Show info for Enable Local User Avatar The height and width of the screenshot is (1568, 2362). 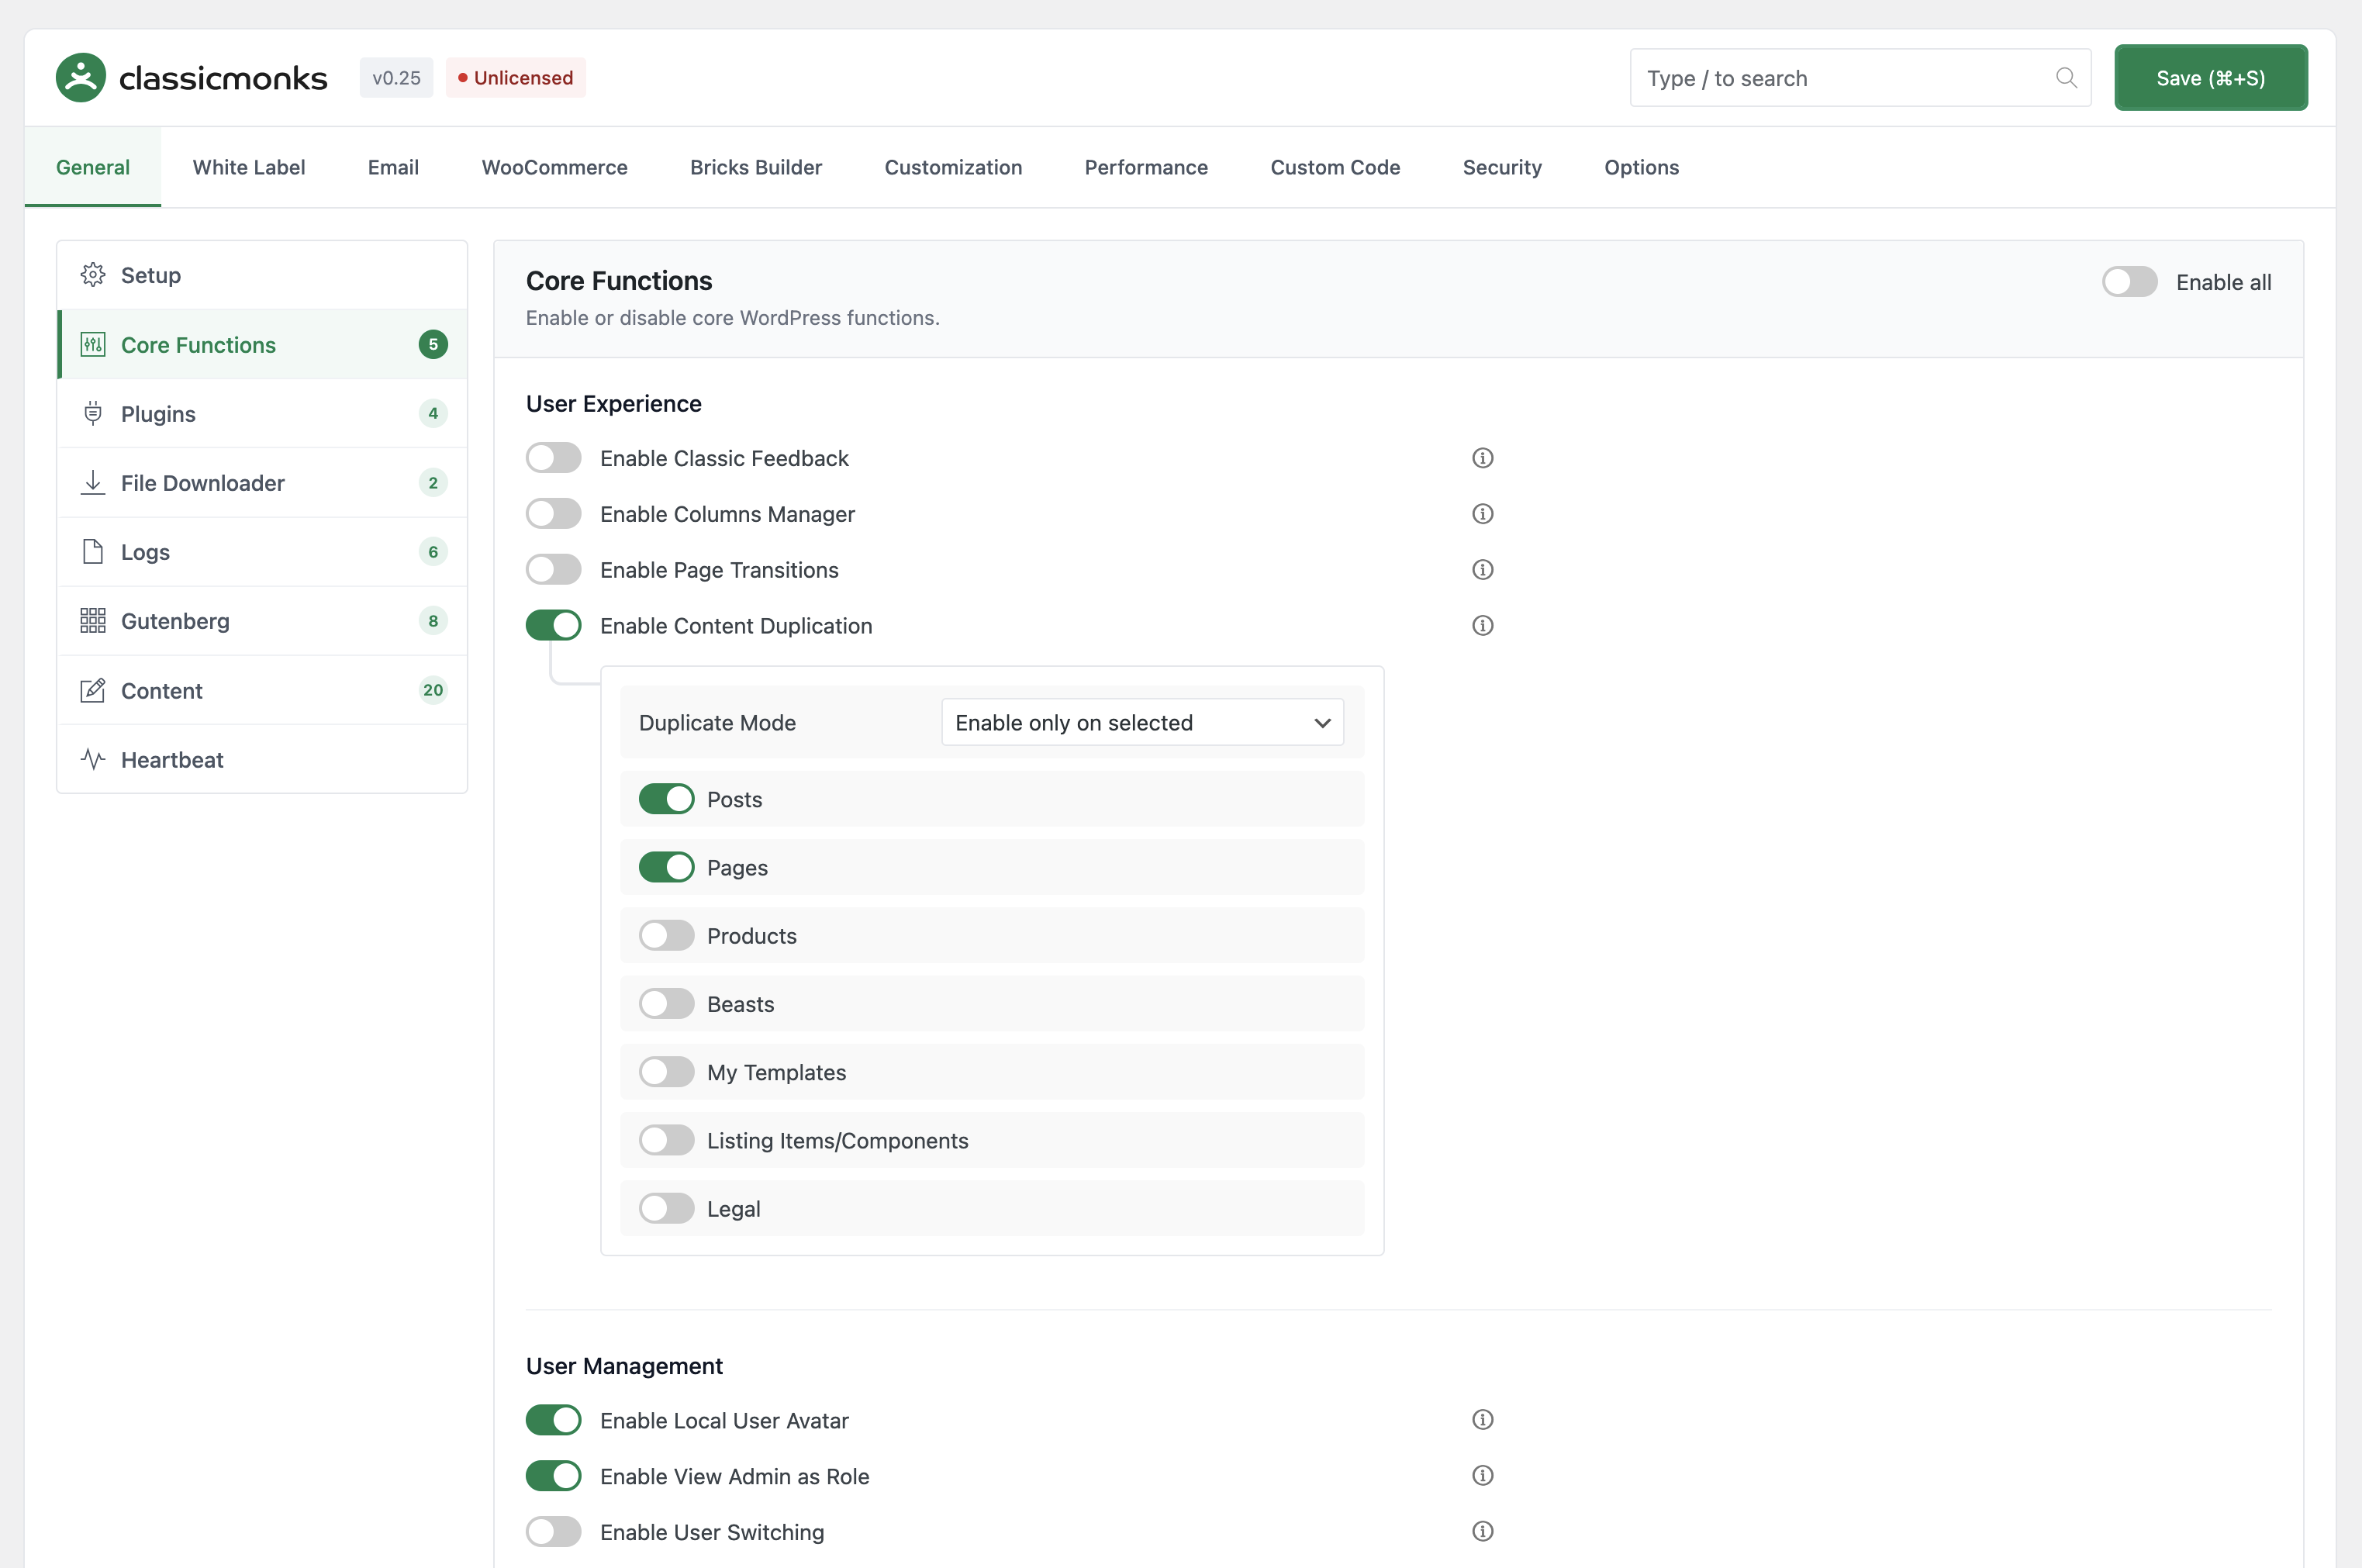[x=1483, y=1420]
